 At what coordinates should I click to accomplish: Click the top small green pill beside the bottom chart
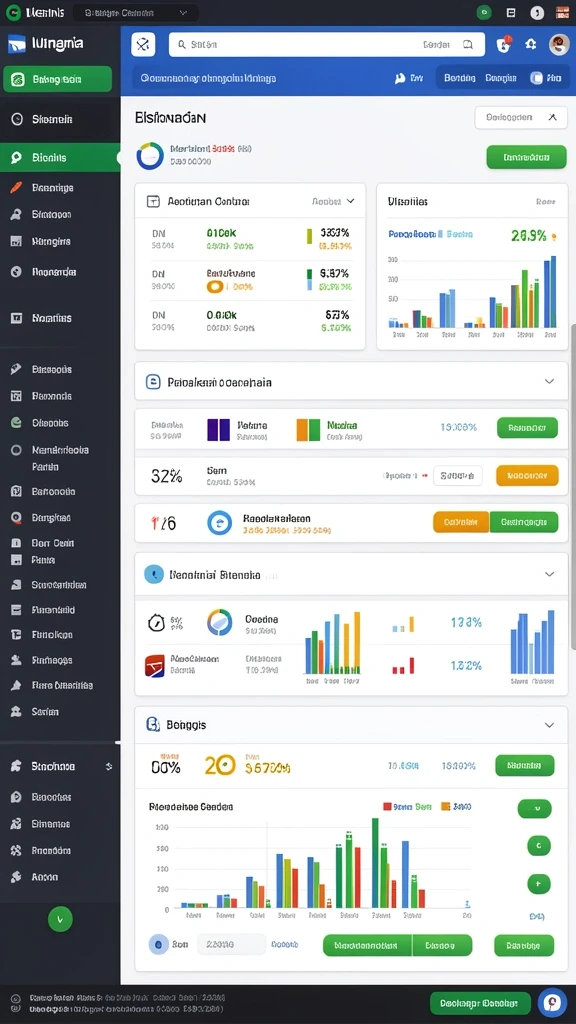pyautogui.click(x=534, y=808)
